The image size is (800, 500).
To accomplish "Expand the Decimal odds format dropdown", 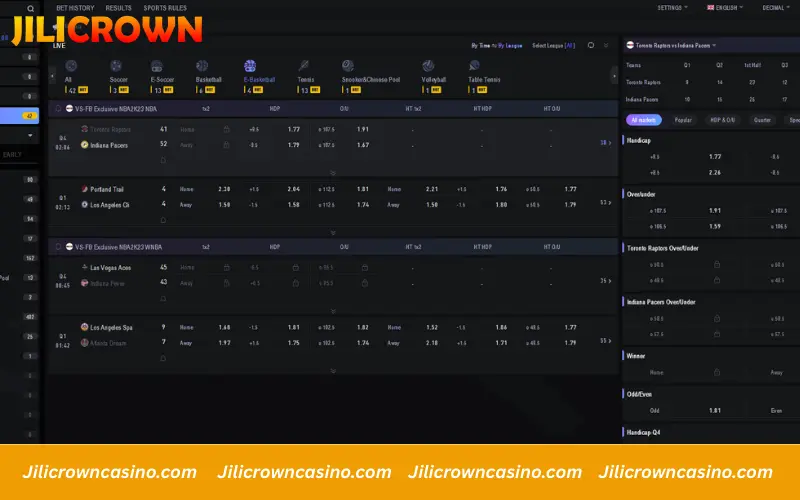I will (775, 7).
